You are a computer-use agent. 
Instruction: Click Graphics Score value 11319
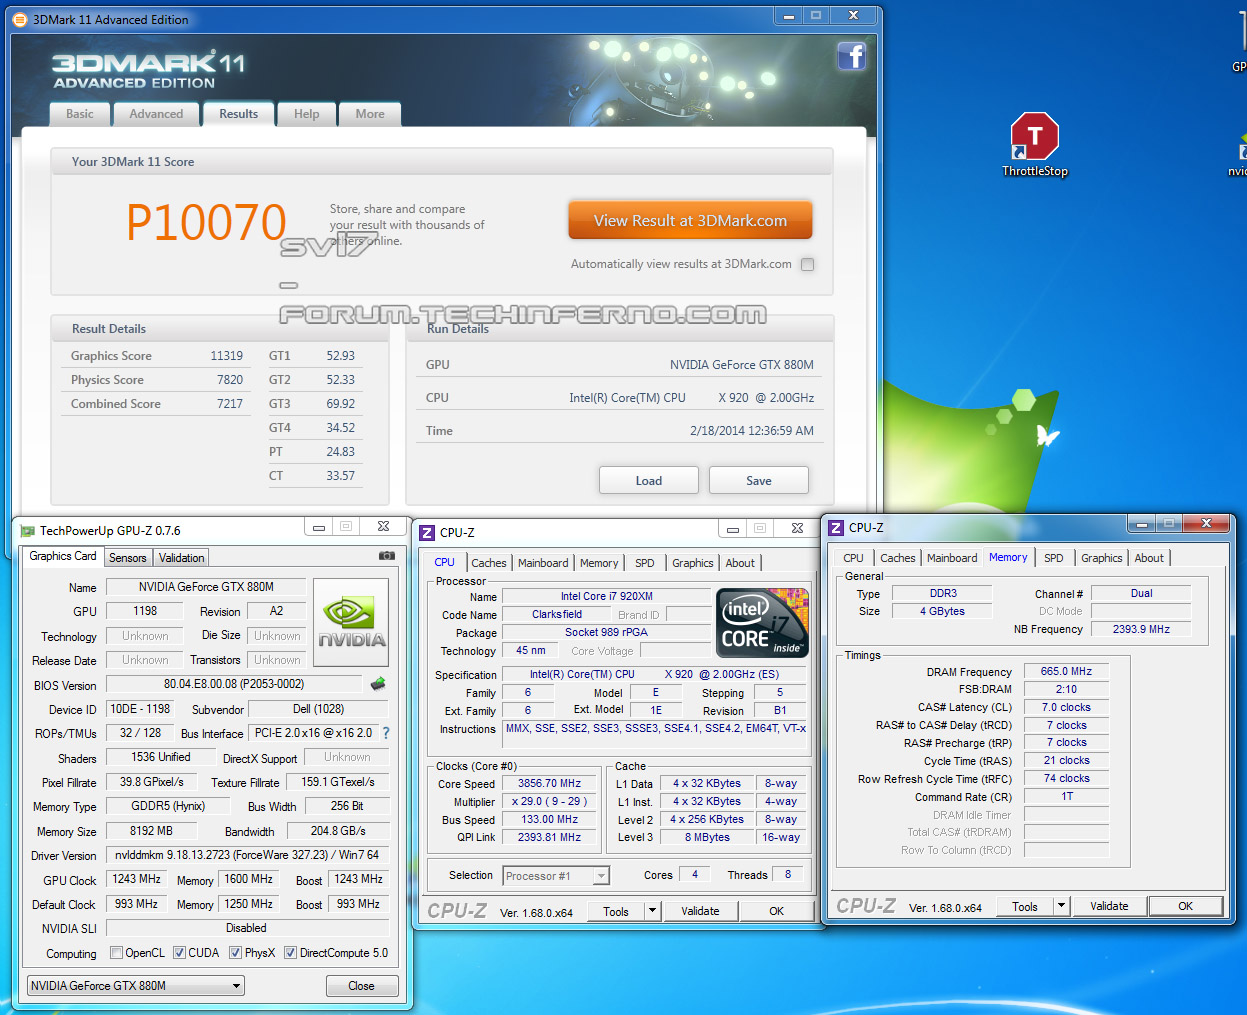tap(226, 356)
